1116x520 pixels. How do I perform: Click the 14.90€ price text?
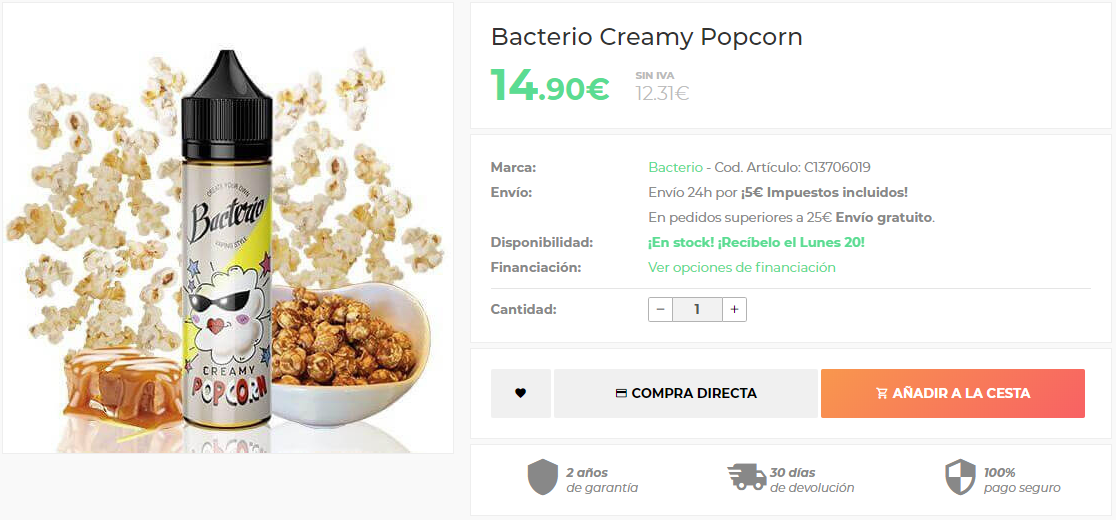[x=550, y=85]
